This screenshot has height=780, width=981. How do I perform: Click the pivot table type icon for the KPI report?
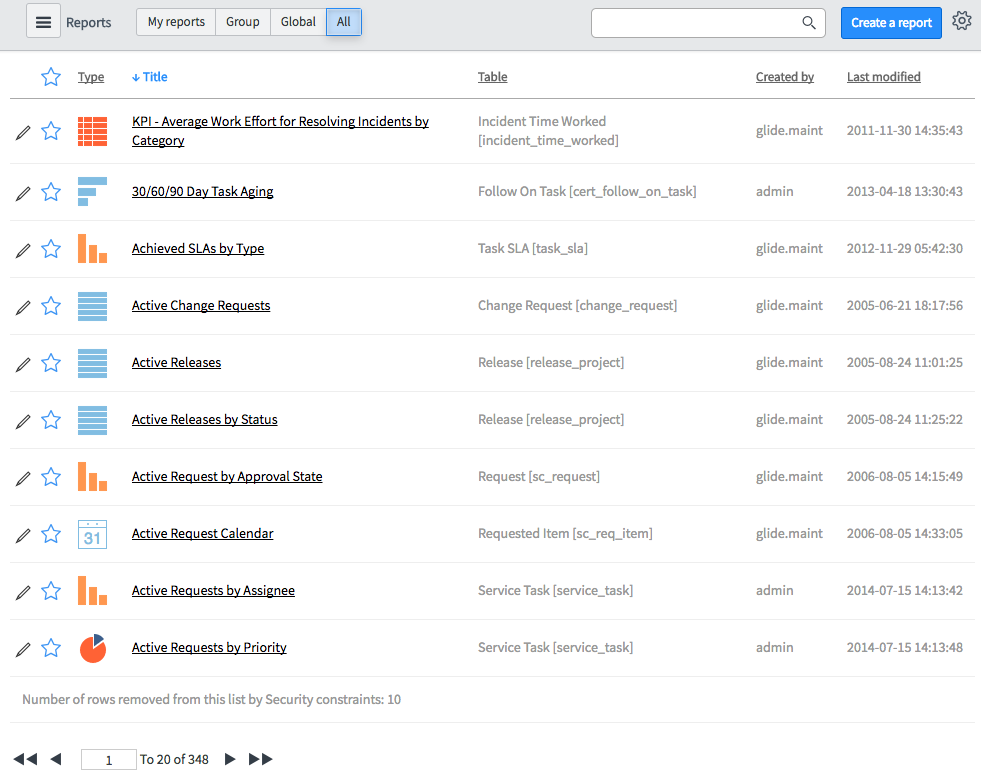click(93, 131)
